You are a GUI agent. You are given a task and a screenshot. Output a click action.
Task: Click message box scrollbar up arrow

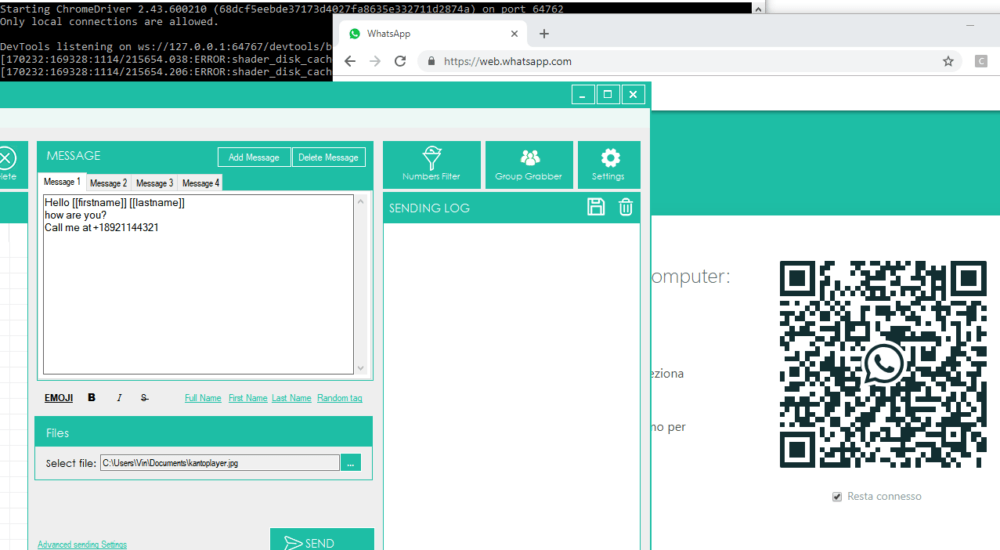360,202
